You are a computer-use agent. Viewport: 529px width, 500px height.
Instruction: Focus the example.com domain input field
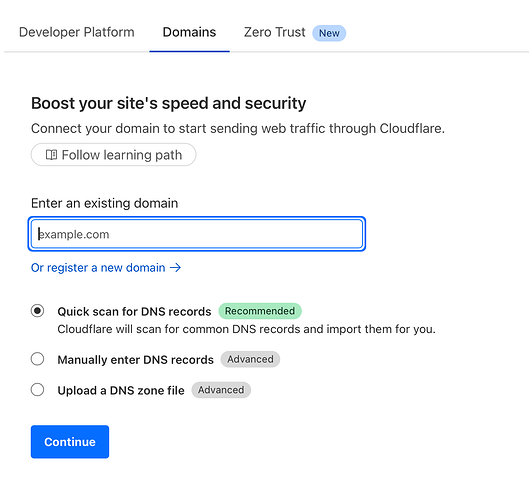197,234
